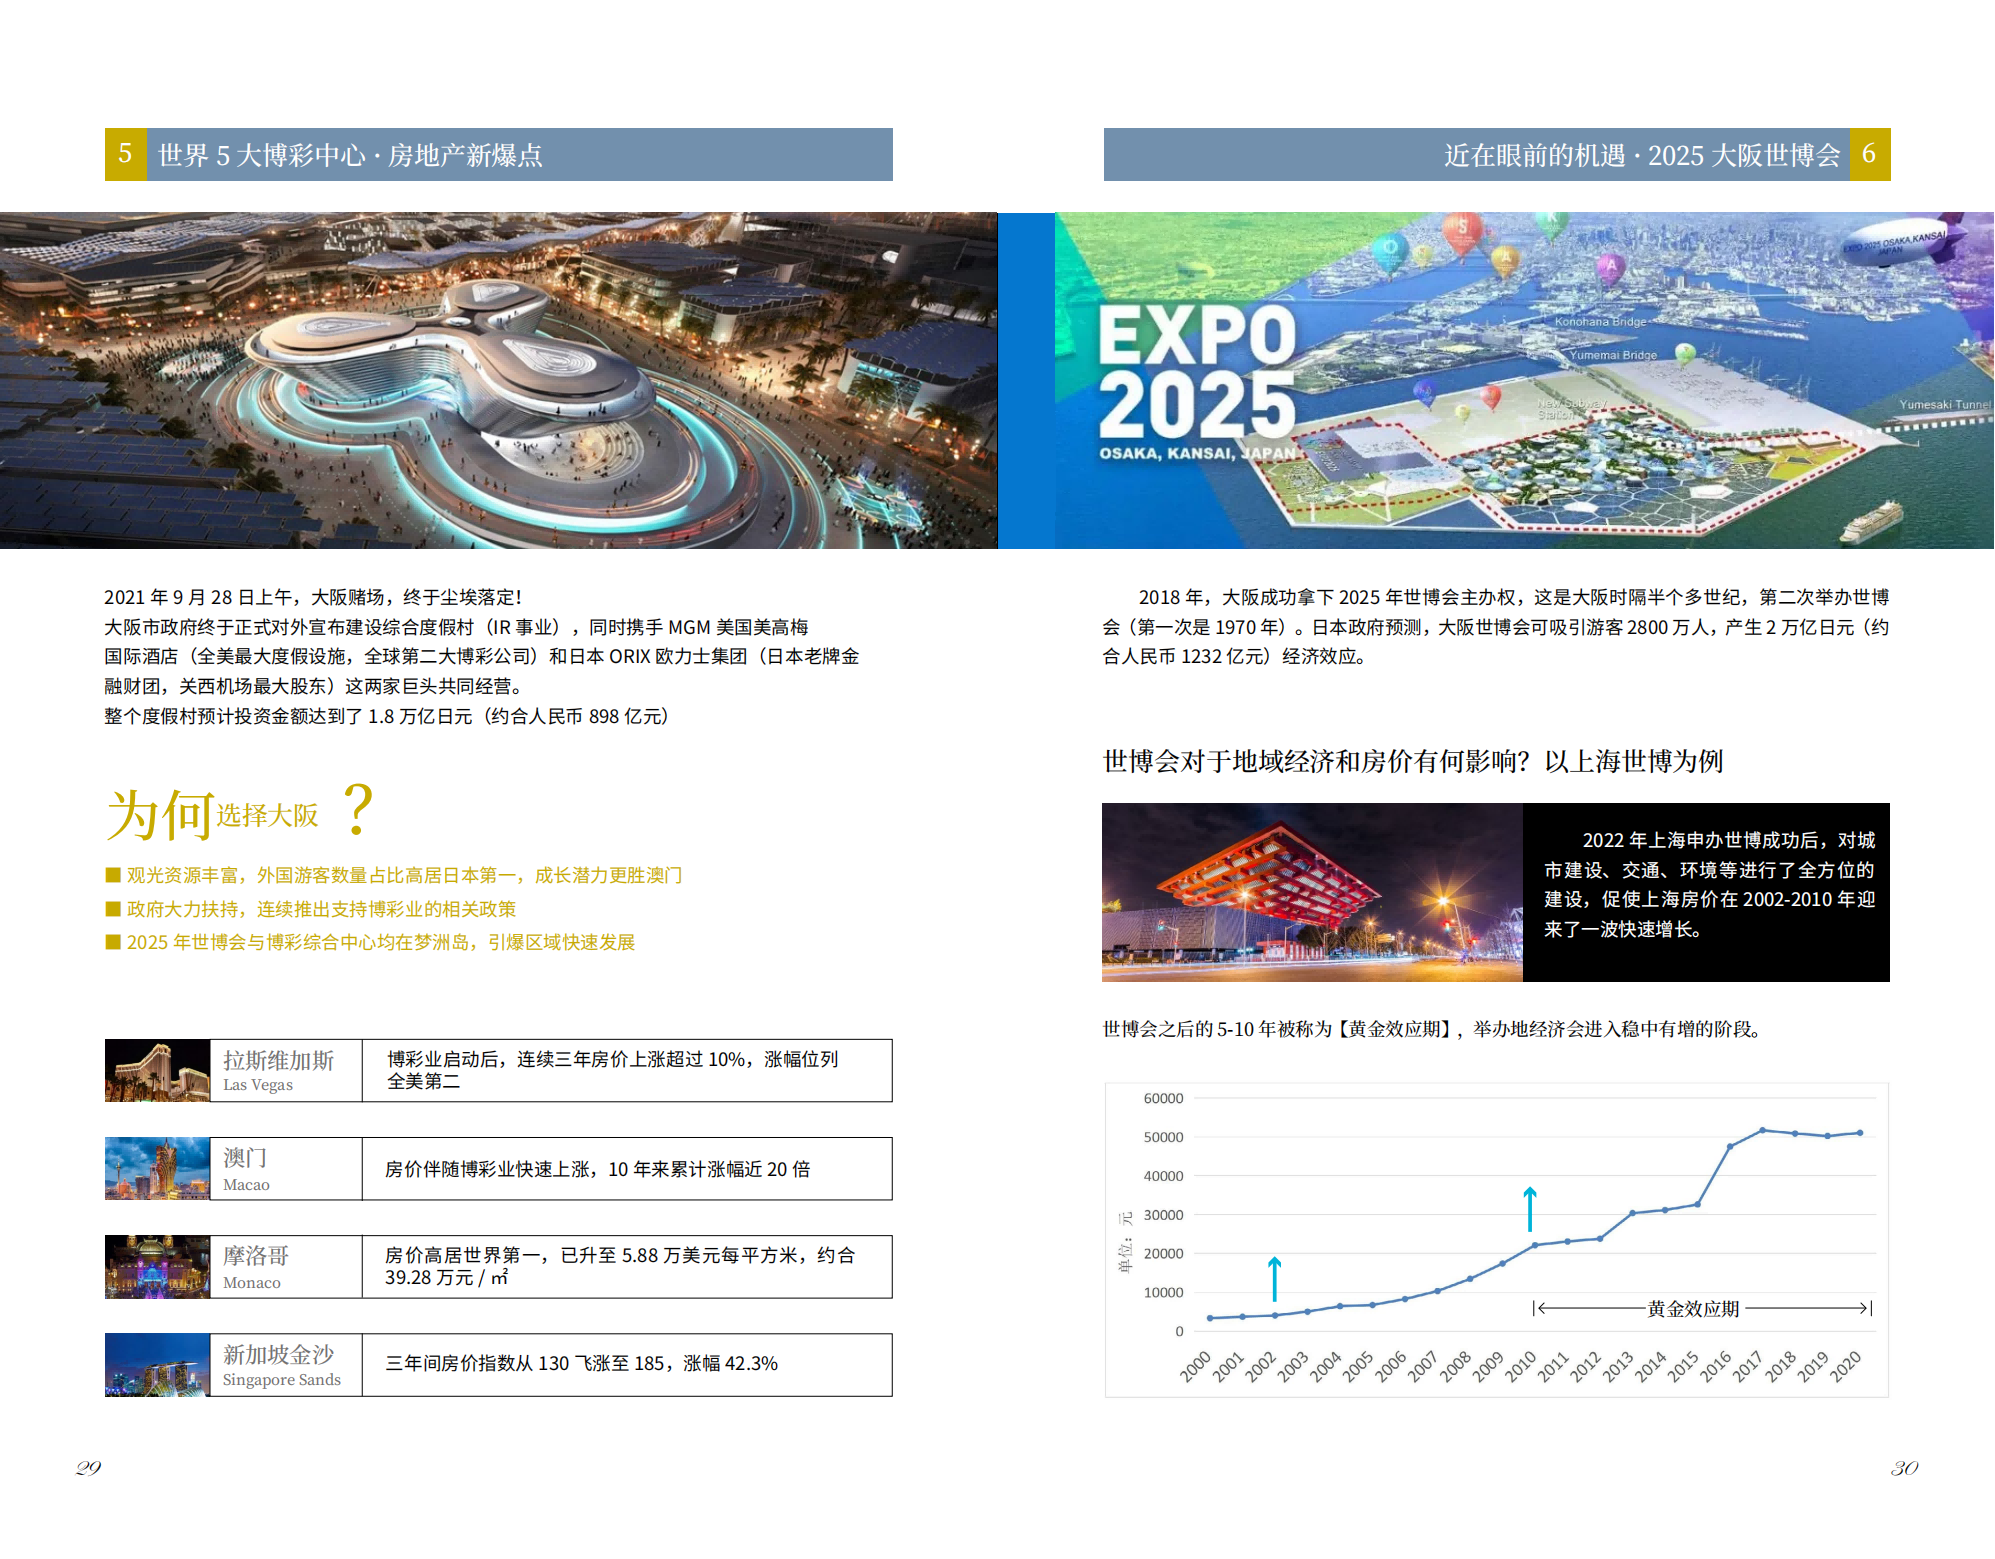Click the Monaco thumbnail photo
This screenshot has height=1559, width=1995.
point(158,1266)
